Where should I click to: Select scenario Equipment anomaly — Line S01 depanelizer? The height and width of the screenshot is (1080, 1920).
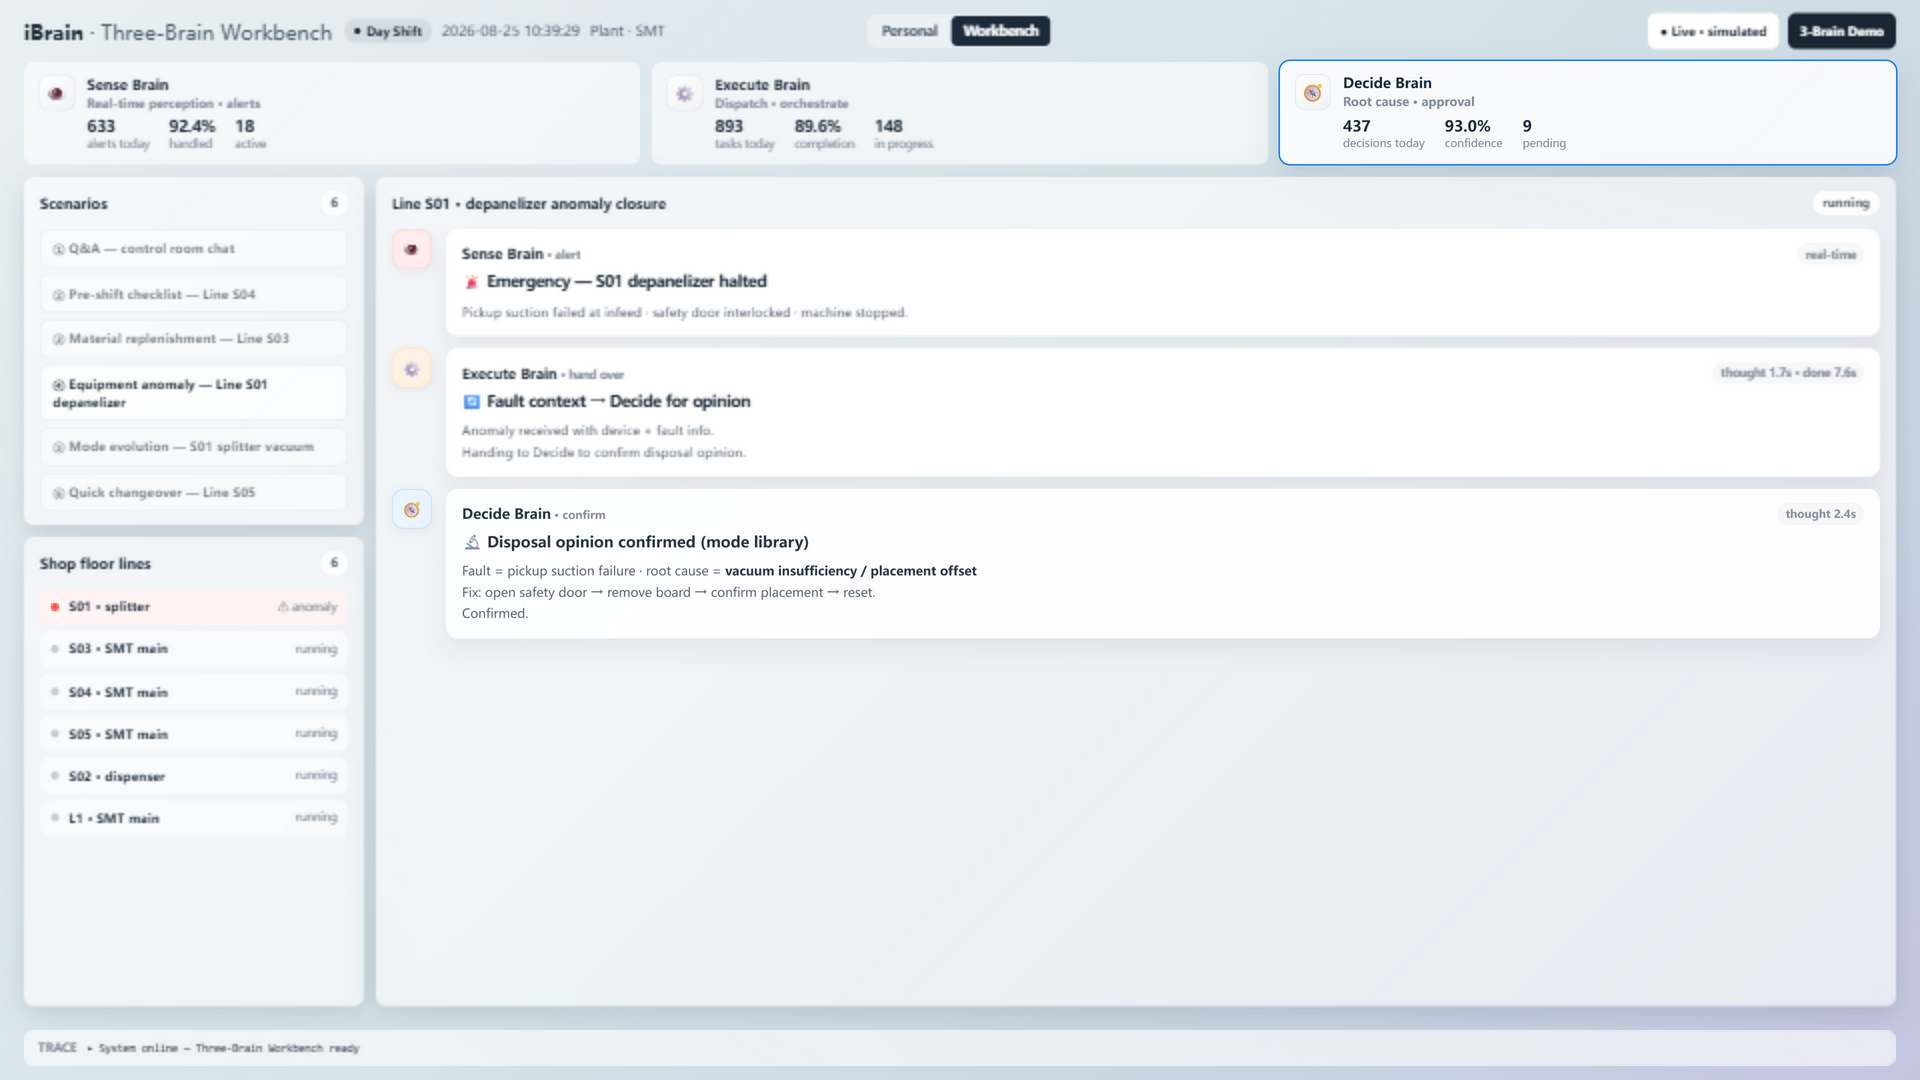pos(193,393)
